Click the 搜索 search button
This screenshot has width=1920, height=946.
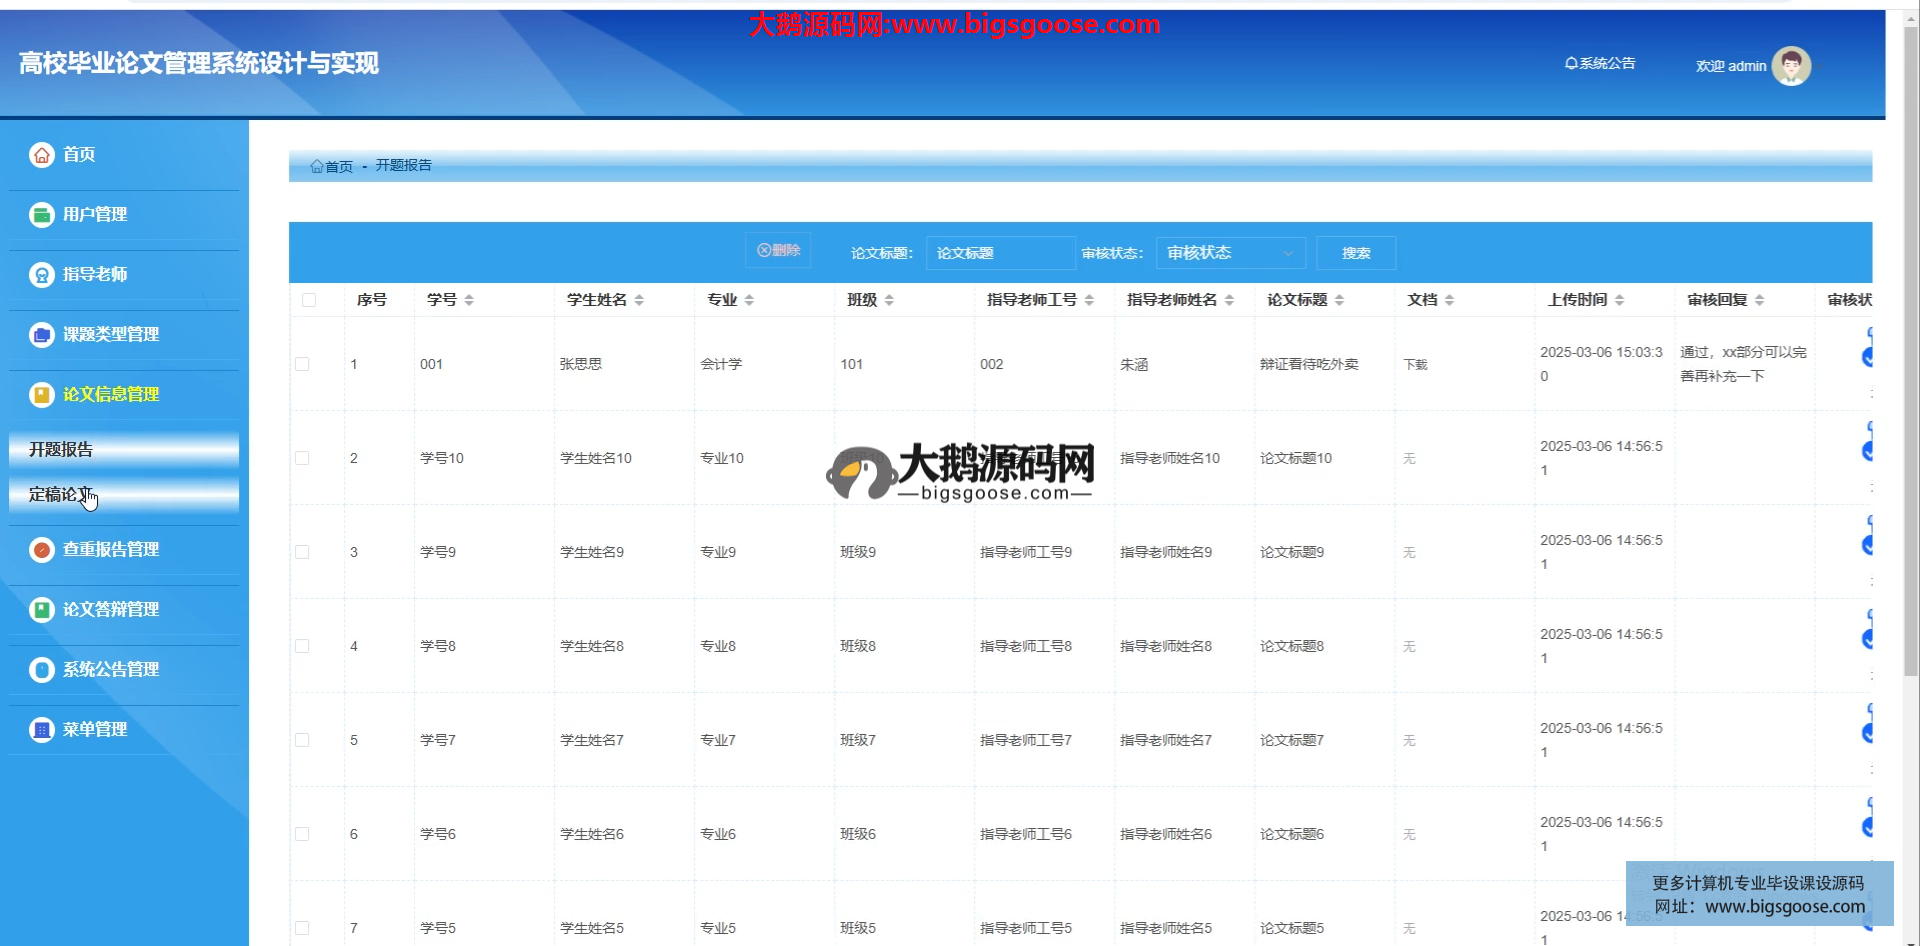(1355, 253)
